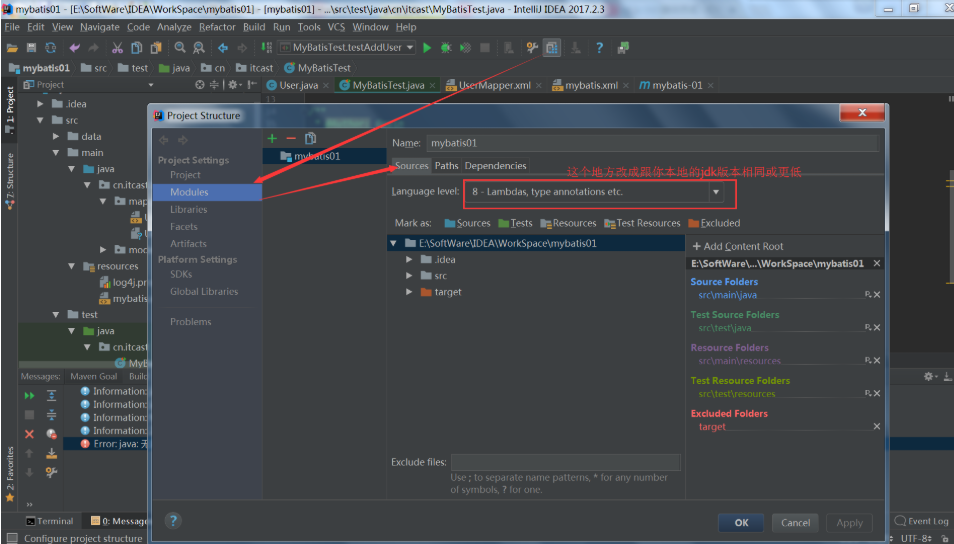Mark as Test Resources toggle

coord(642,223)
